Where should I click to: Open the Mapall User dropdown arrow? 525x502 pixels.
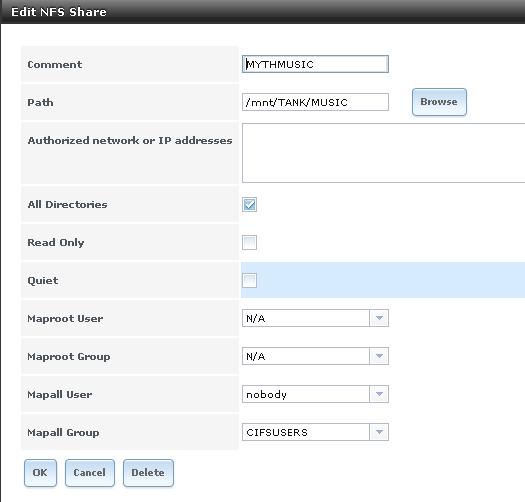[x=379, y=394]
